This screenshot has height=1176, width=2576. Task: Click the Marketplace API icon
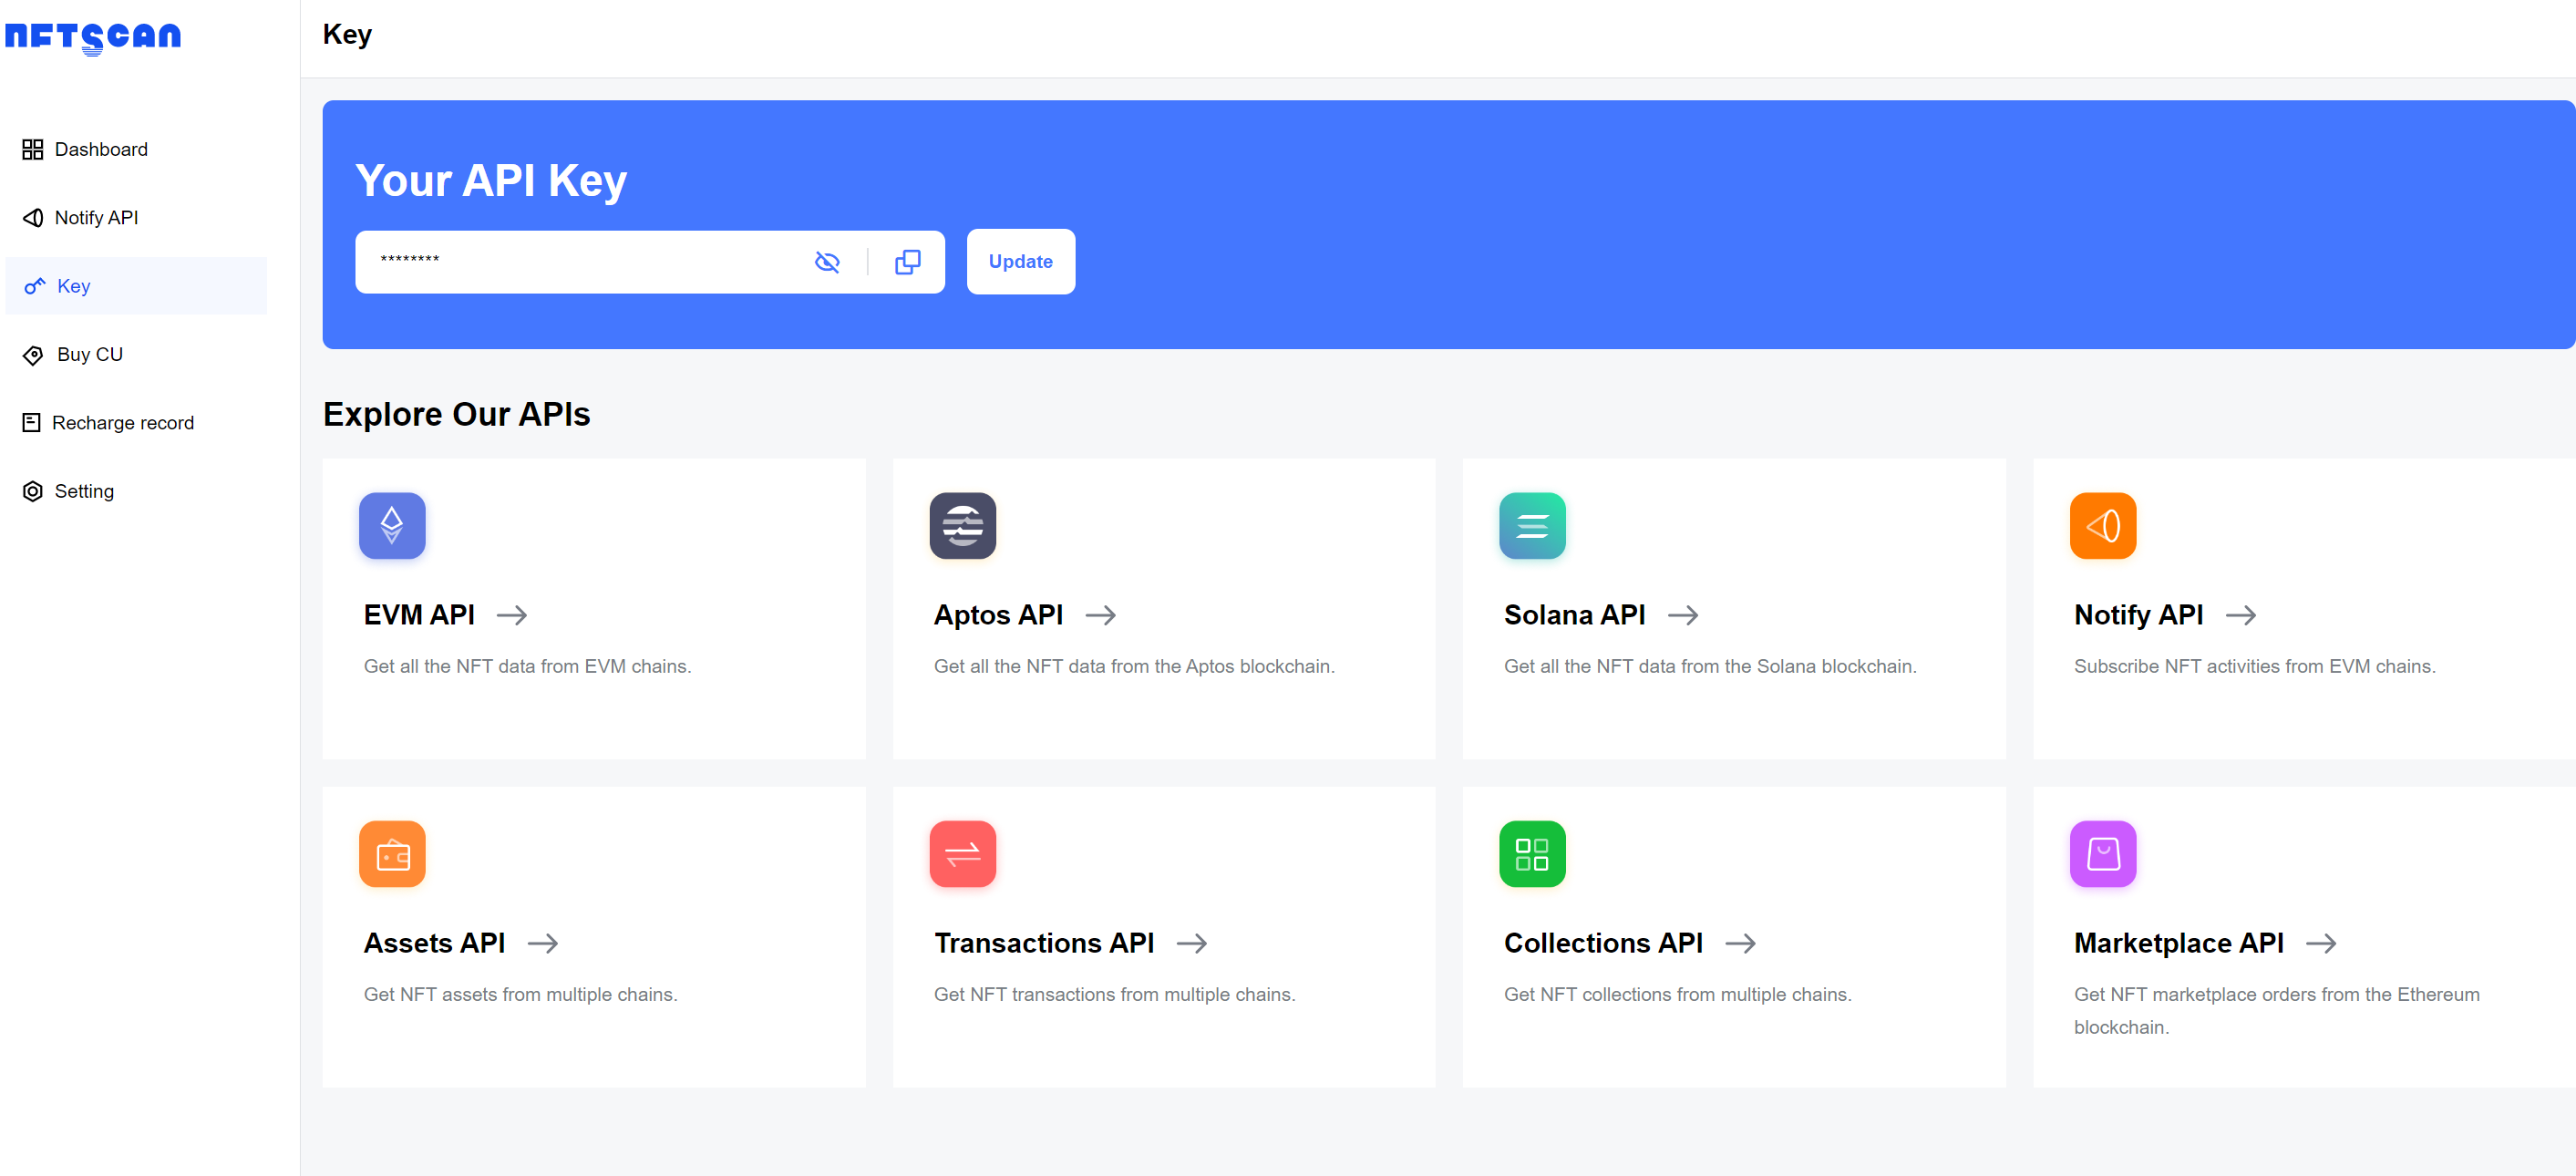coord(2103,852)
